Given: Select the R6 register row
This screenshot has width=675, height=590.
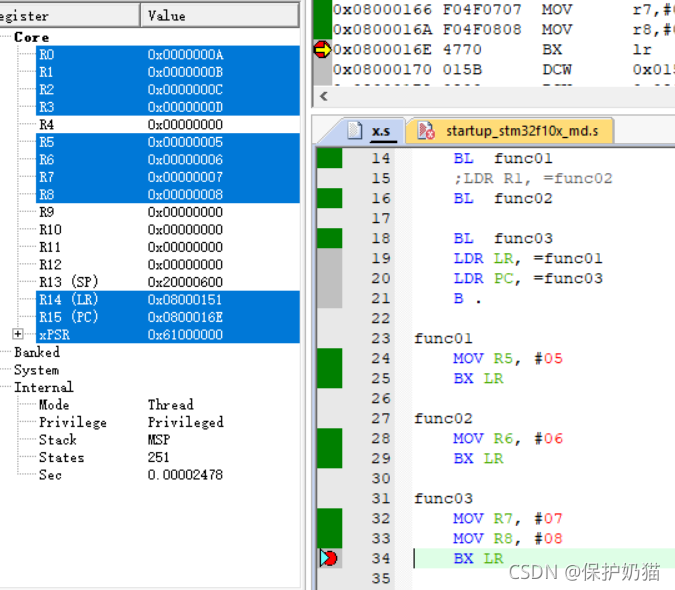Looking at the screenshot, I should click(168, 160).
